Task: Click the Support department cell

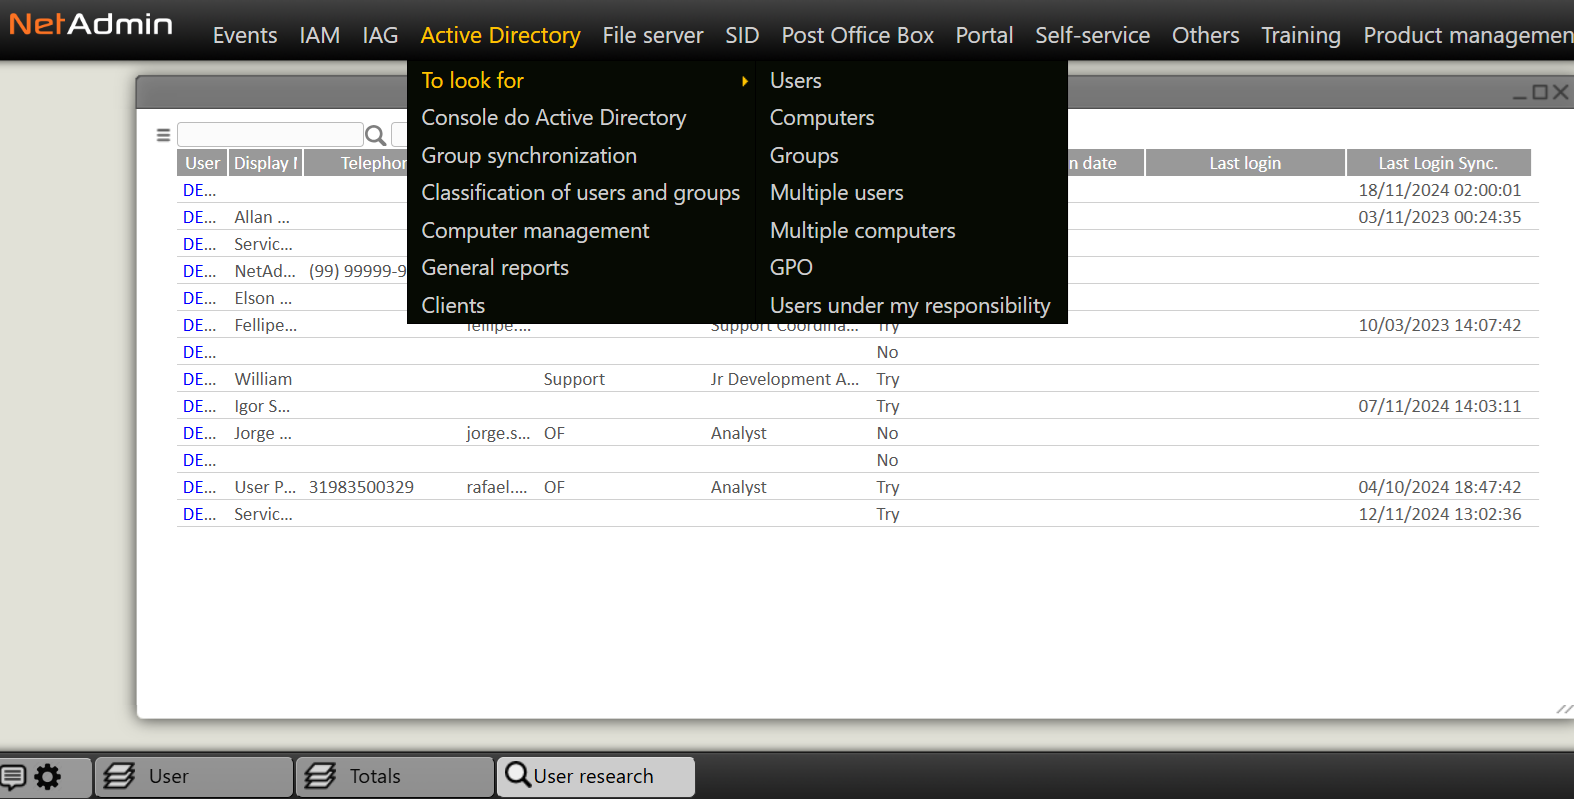Action: (574, 379)
